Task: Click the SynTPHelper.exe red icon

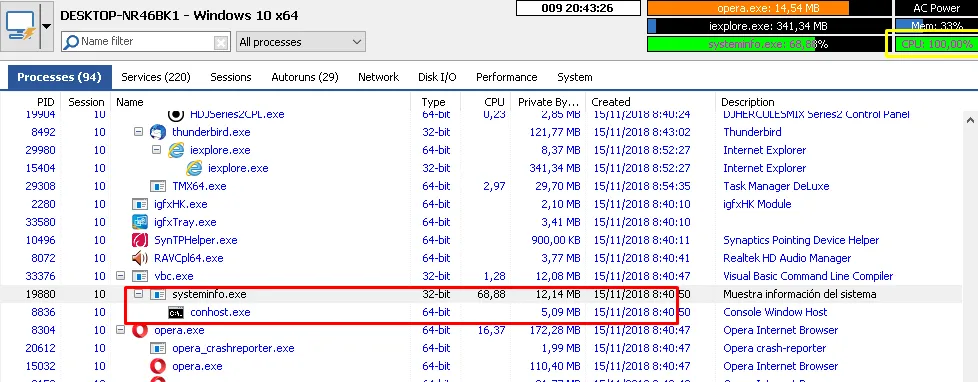Action: [140, 240]
